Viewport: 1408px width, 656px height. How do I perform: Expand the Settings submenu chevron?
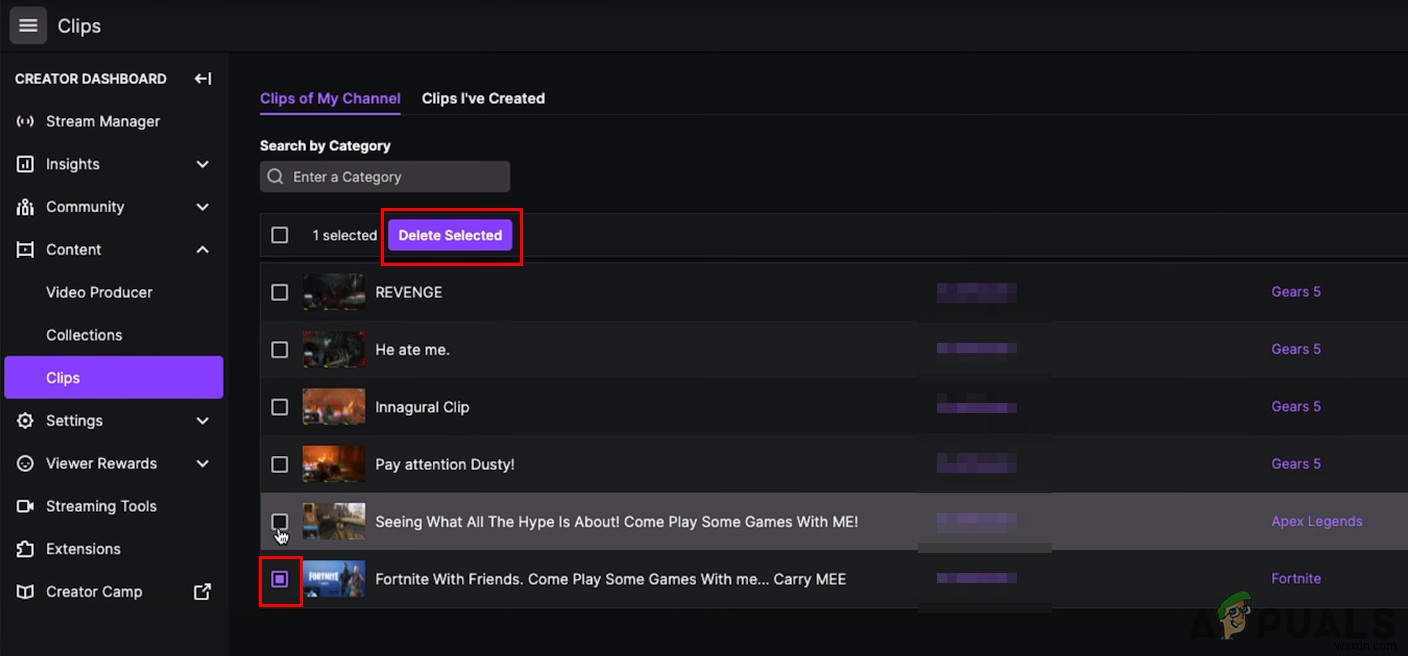pos(202,420)
